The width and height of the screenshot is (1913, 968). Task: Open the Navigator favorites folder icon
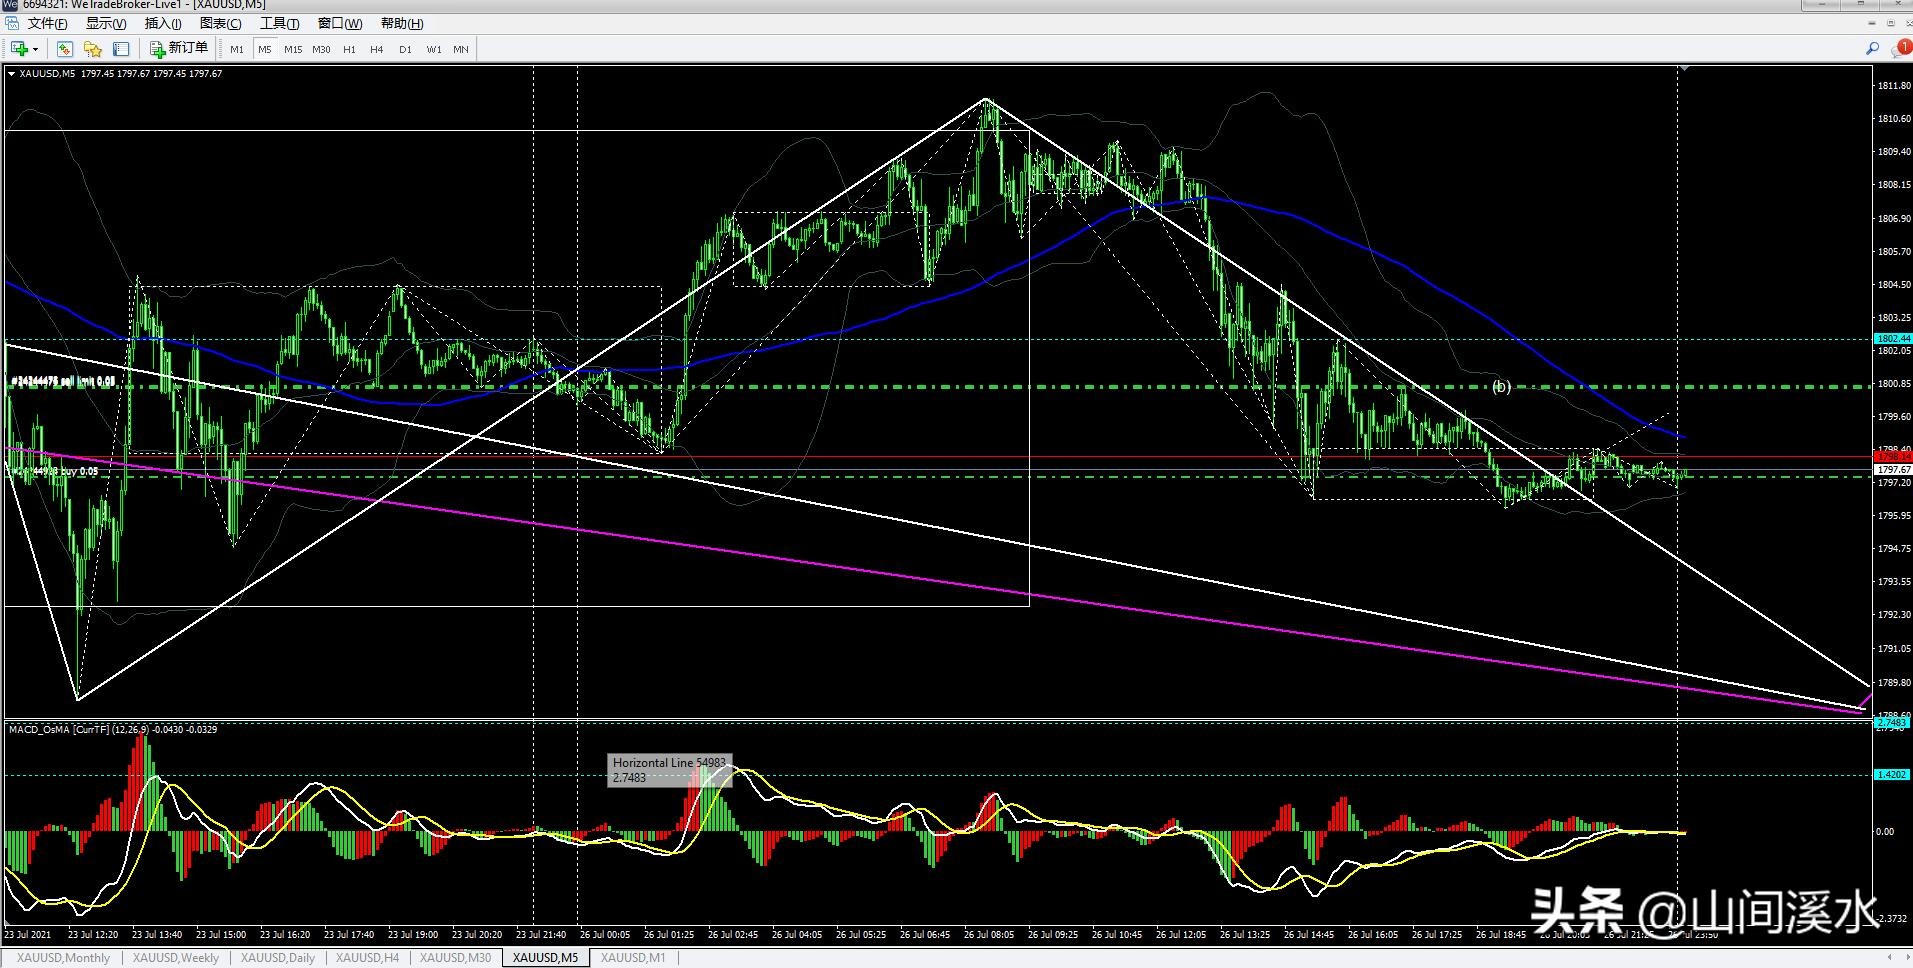point(93,49)
